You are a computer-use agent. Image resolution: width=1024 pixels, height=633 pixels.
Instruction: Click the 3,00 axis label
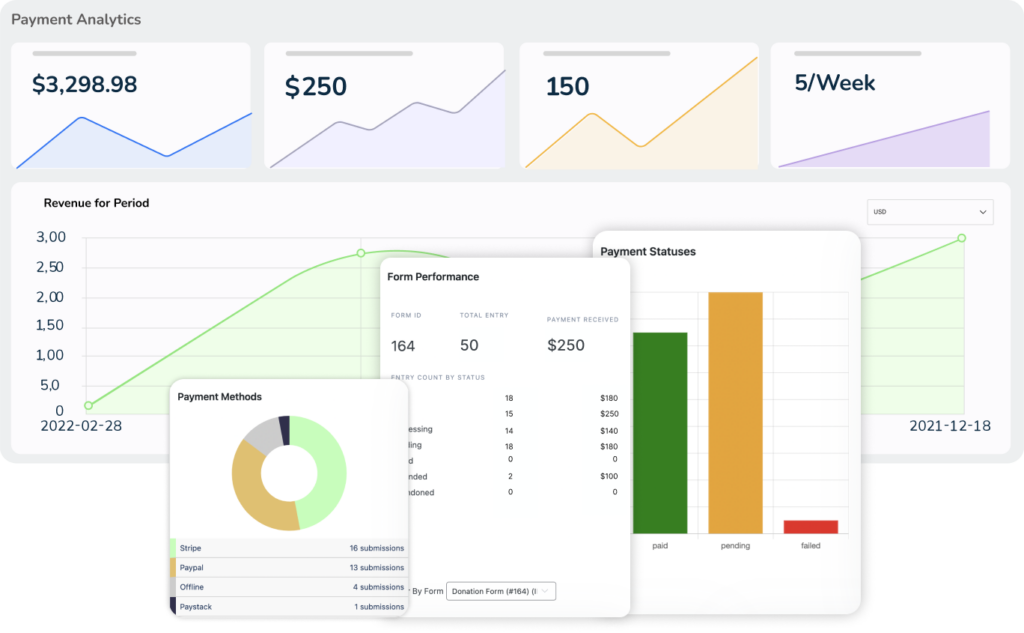pyautogui.click(x=51, y=237)
